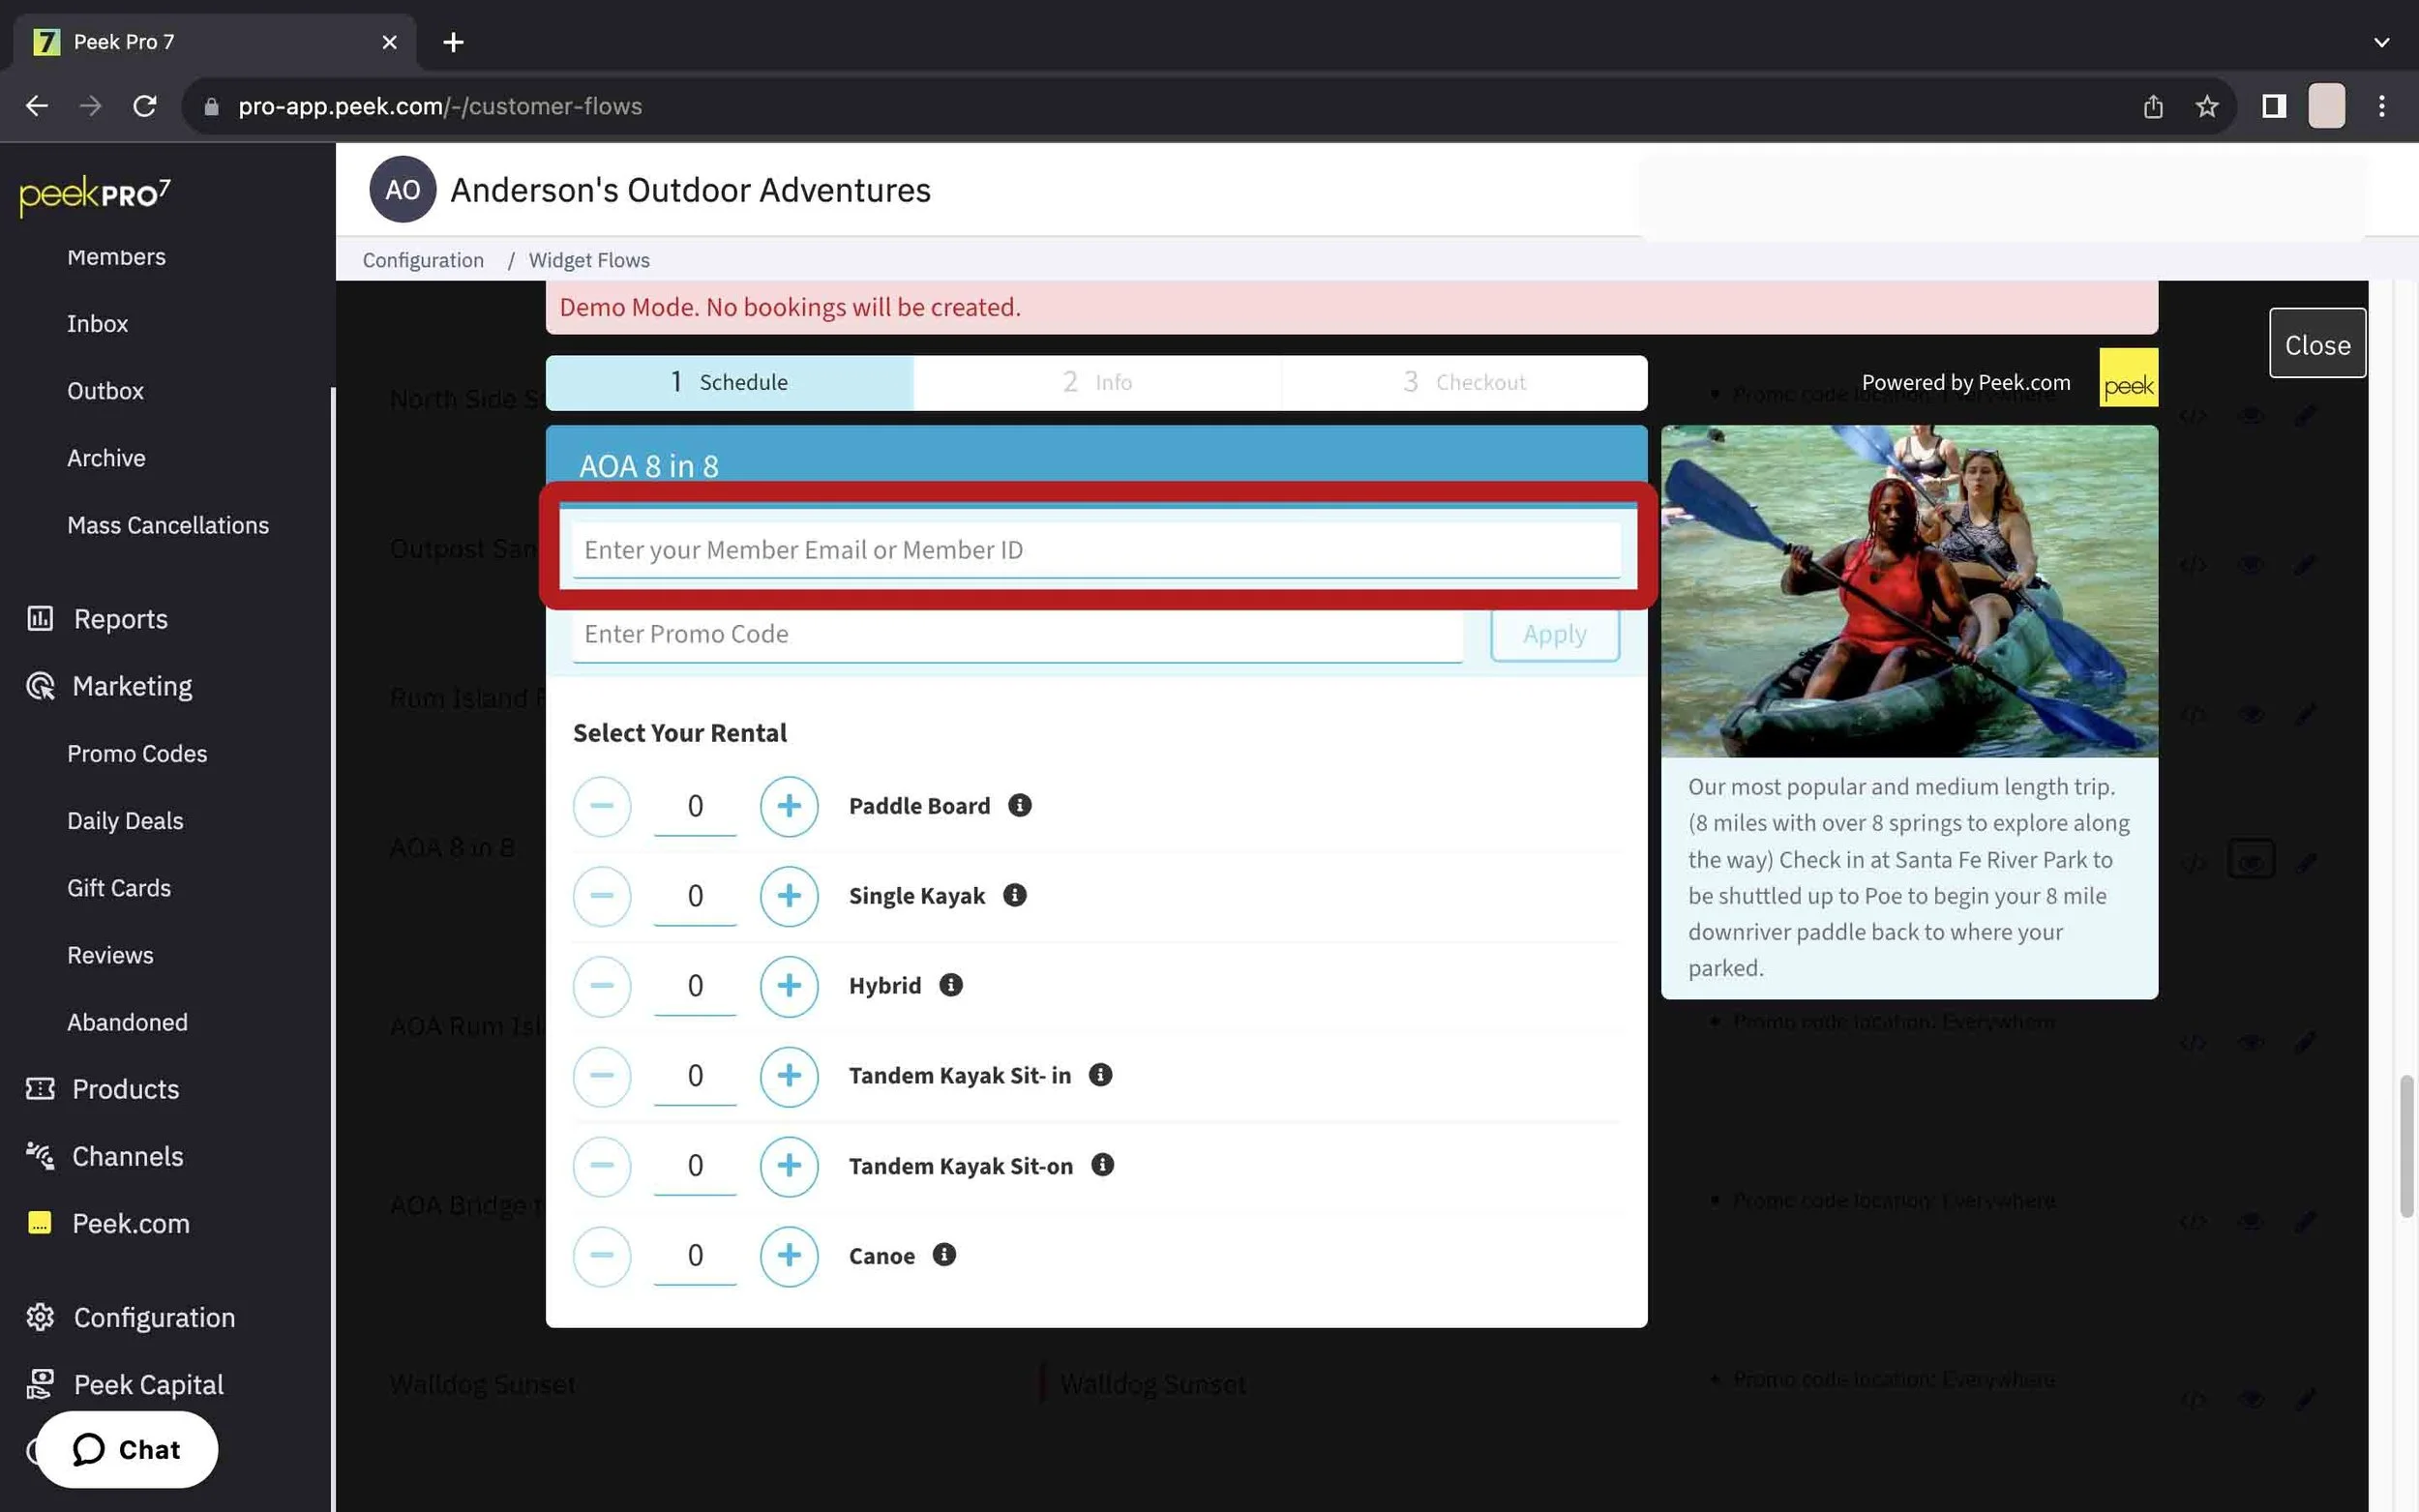Click the Chat bubble button
The height and width of the screenshot is (1512, 2419).
[x=127, y=1449]
